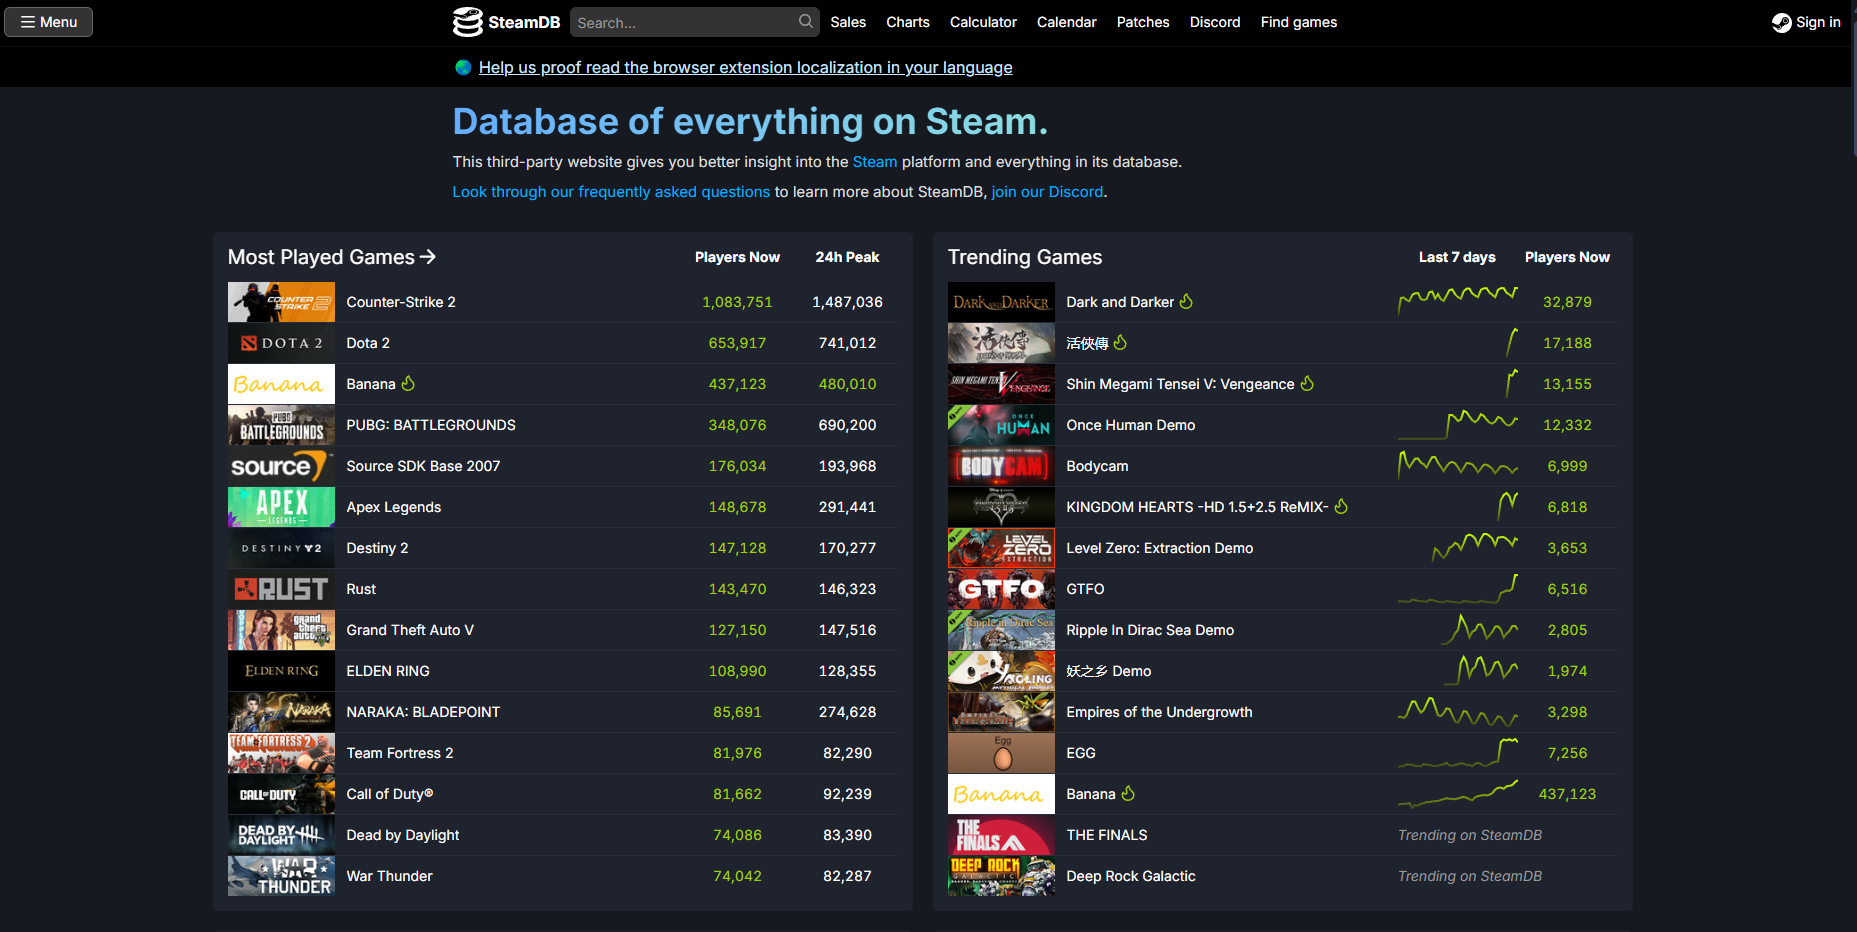1857x932 pixels.
Task: Open THE FINALS thumbnail
Action: pyautogui.click(x=1001, y=835)
